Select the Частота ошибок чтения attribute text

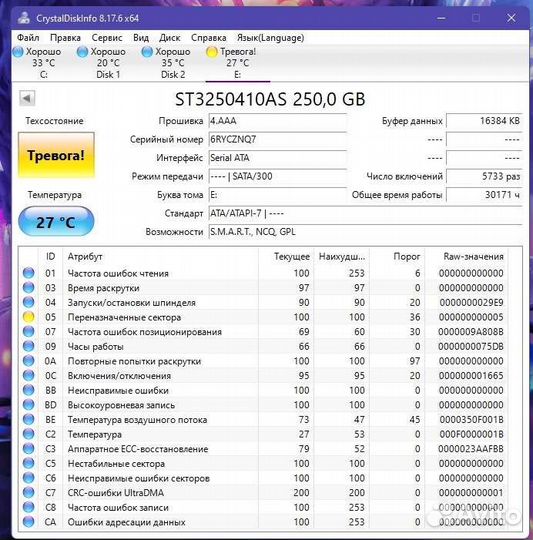(118, 273)
